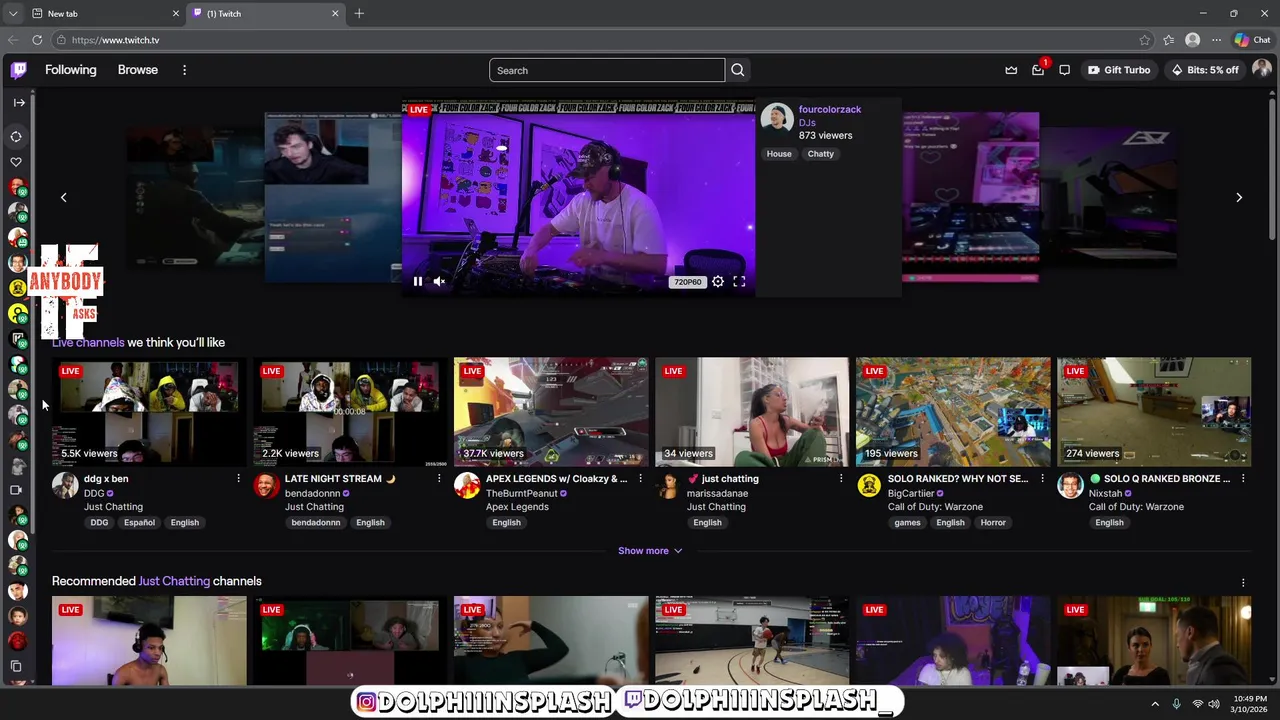Open browser tab list dropdown arrow
The image size is (1280, 720).
click(12, 13)
